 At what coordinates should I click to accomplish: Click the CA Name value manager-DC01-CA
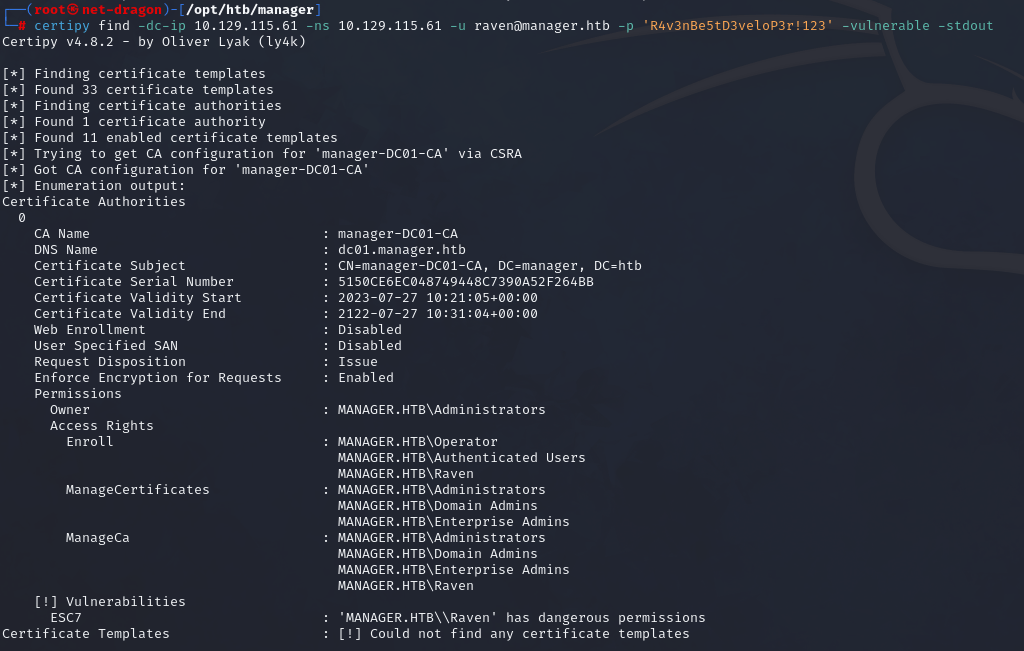point(397,233)
